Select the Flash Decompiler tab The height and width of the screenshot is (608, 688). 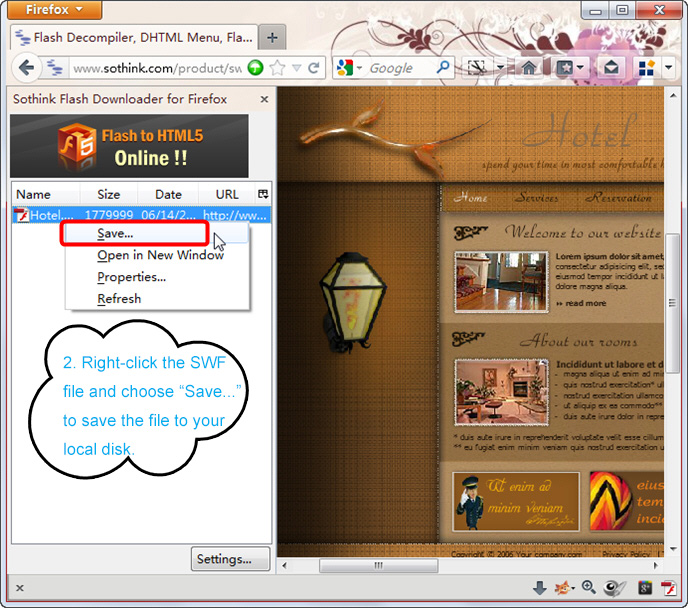(133, 37)
